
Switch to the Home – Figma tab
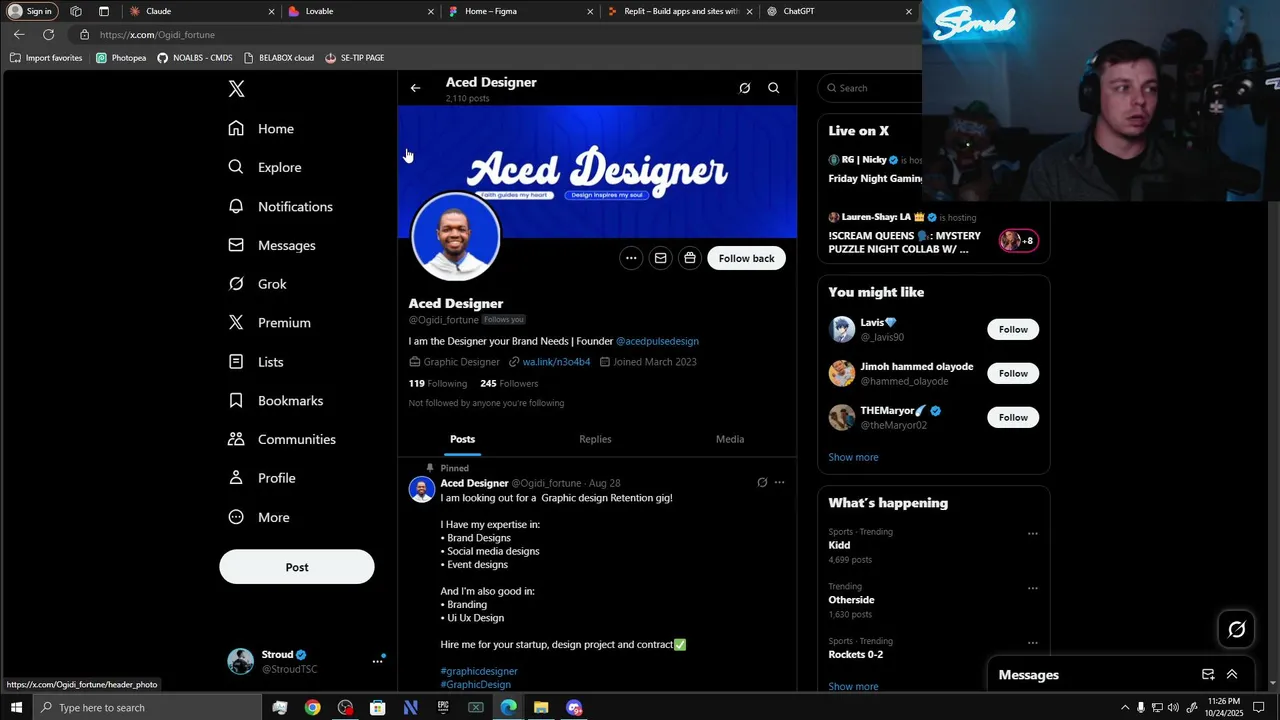520,11
